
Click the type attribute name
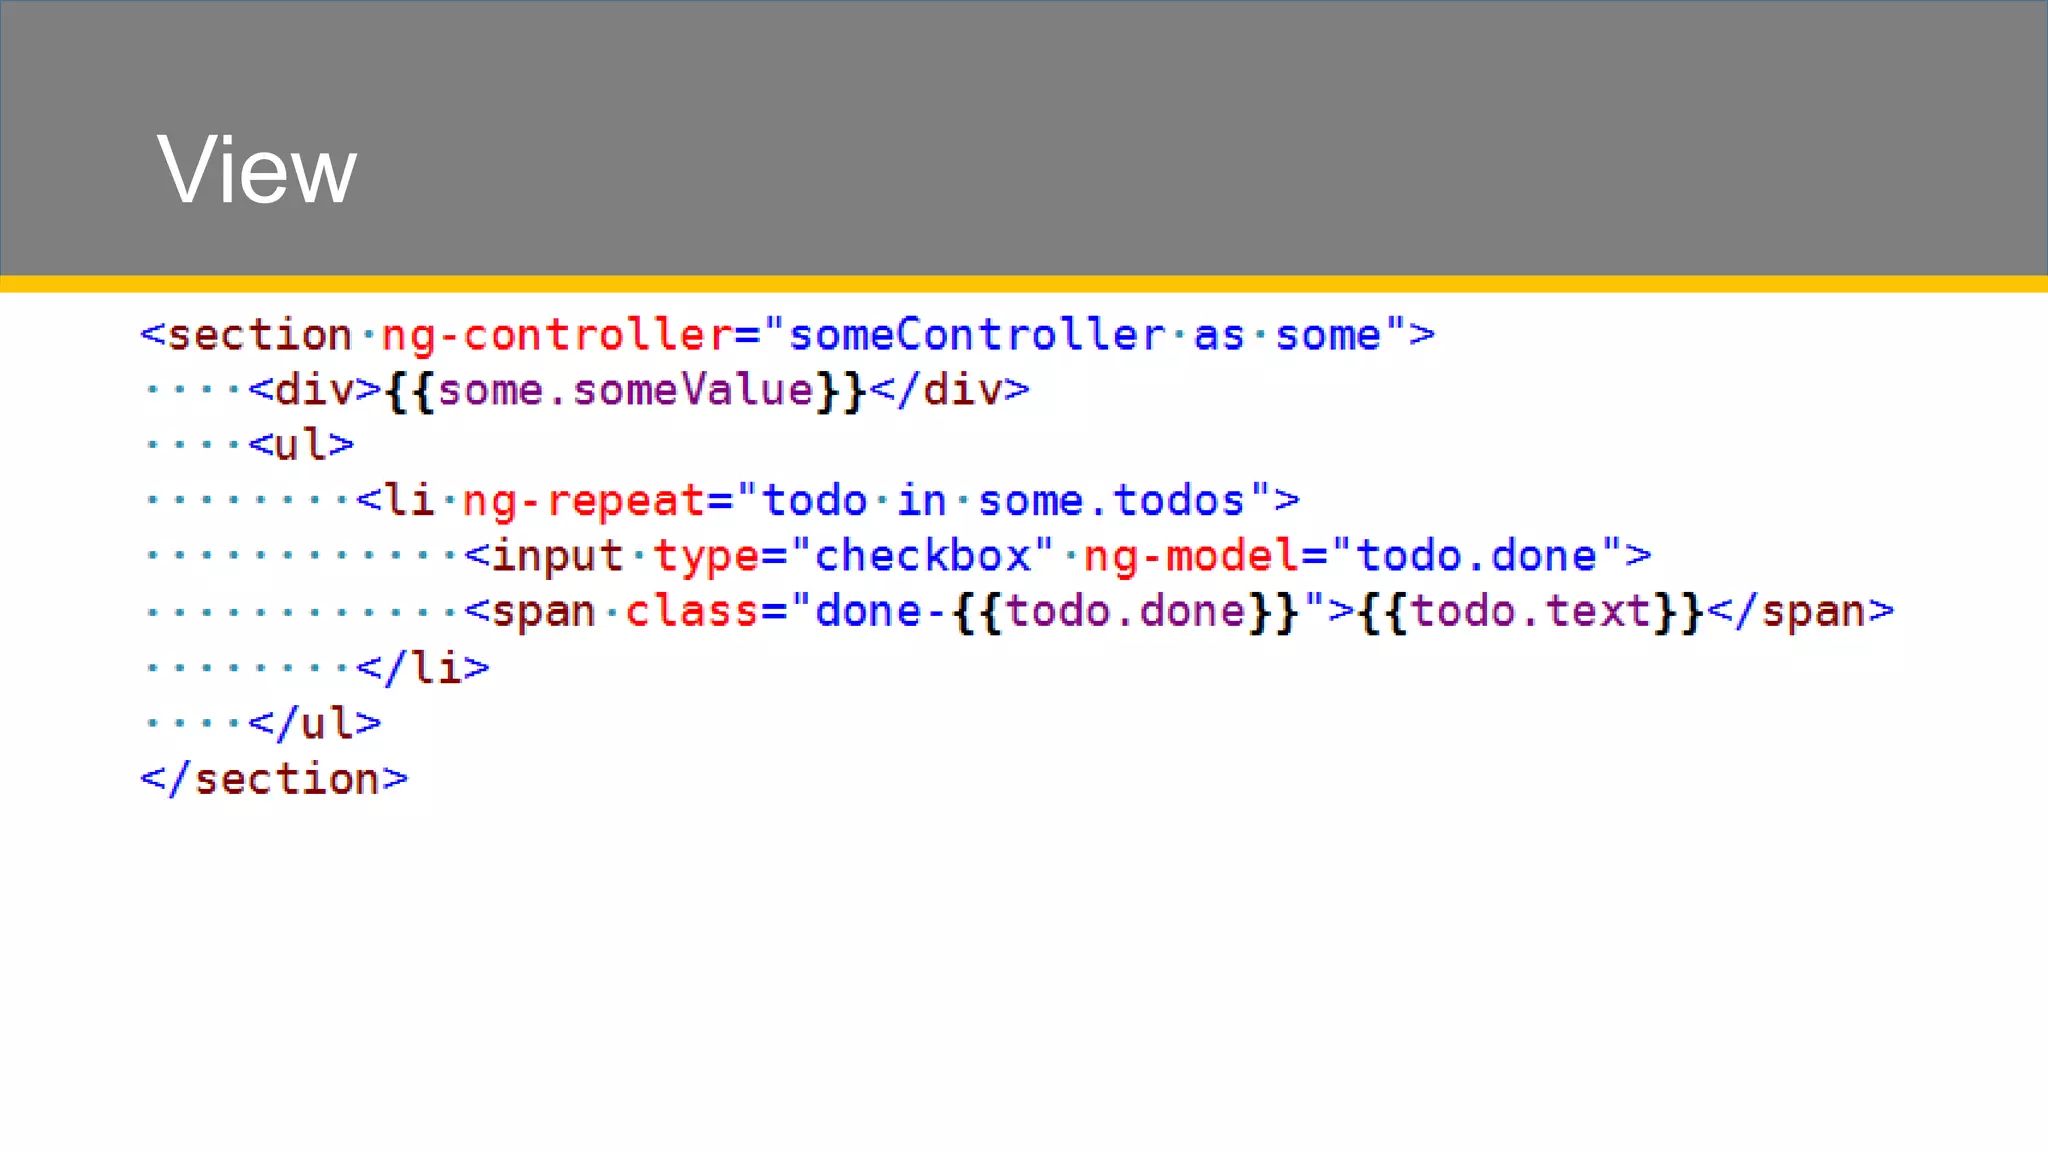click(x=706, y=556)
